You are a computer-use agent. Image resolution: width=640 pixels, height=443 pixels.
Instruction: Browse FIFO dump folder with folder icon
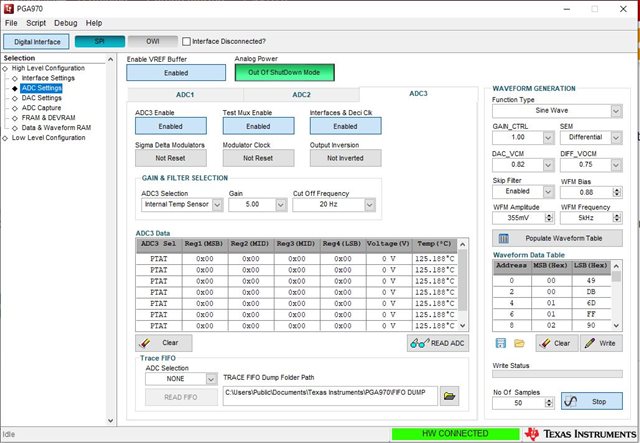click(x=449, y=396)
